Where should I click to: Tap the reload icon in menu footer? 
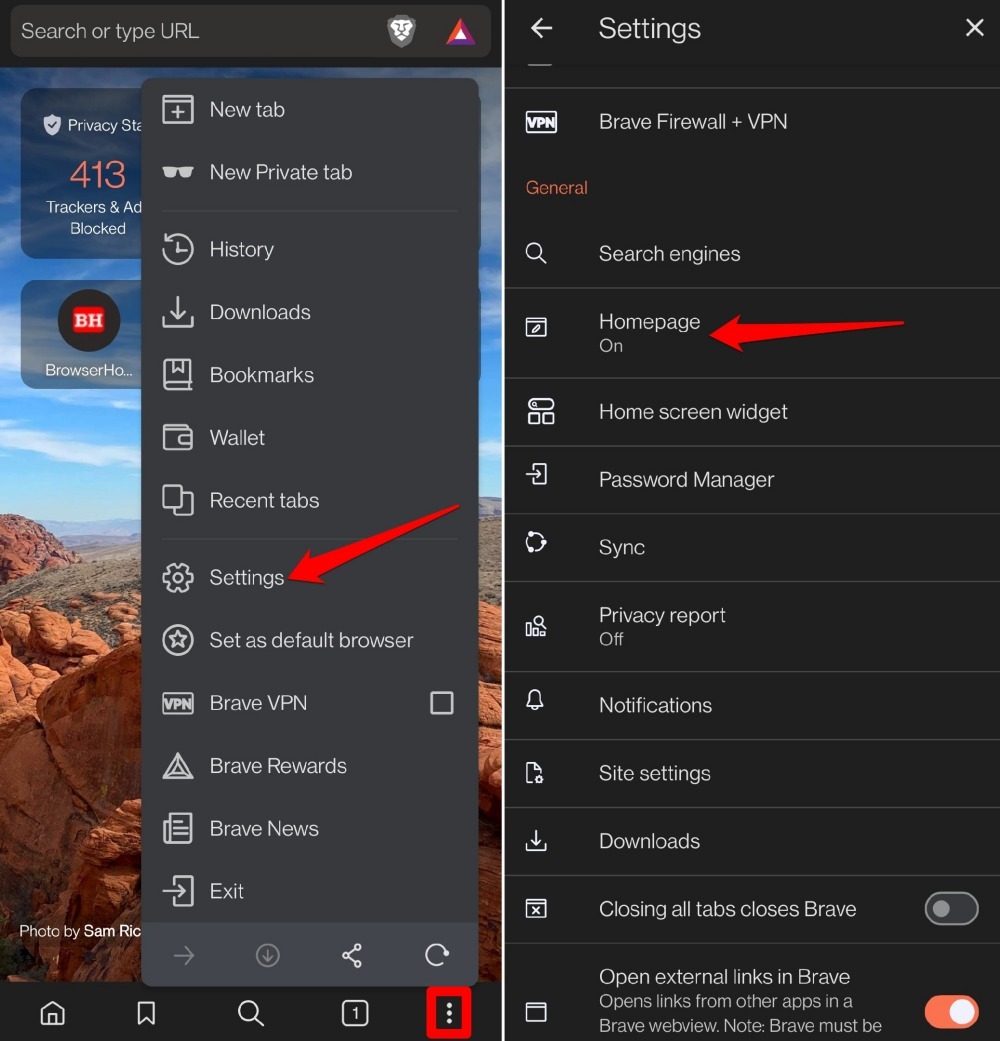click(x=436, y=955)
